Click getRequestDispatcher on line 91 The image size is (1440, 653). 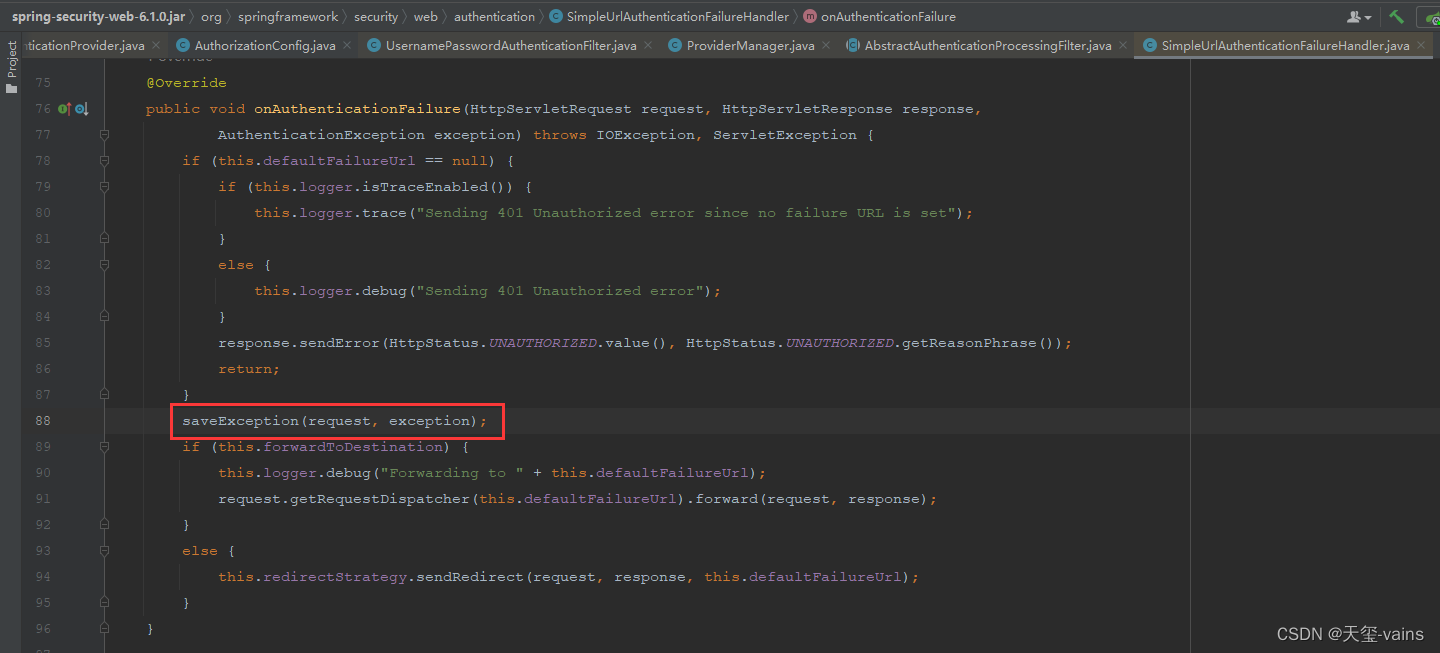click(x=380, y=499)
